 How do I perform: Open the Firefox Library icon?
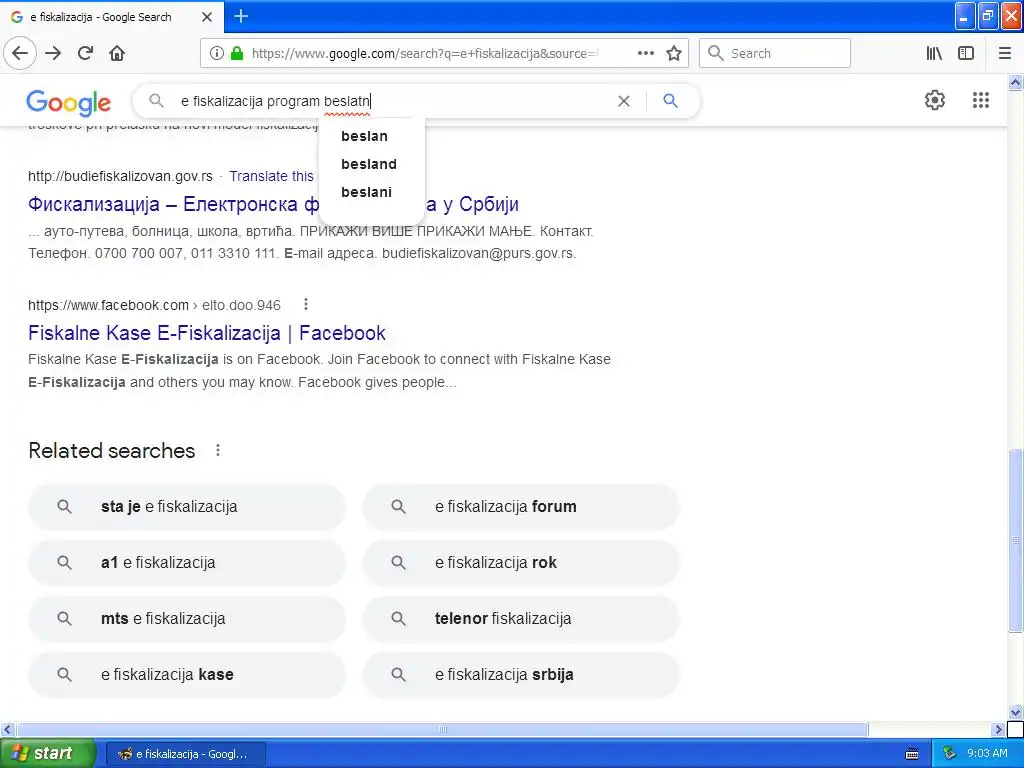tap(934, 53)
